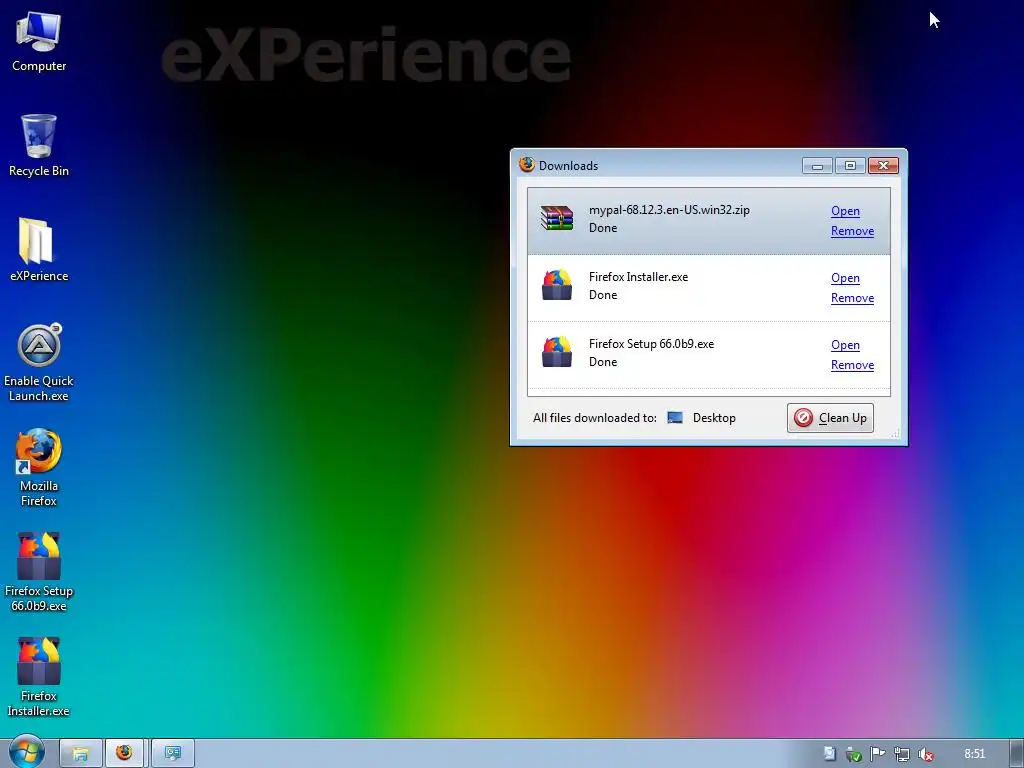Click the Firefox icon in Downloads title bar
This screenshot has height=768, width=1024.
pyautogui.click(x=526, y=165)
